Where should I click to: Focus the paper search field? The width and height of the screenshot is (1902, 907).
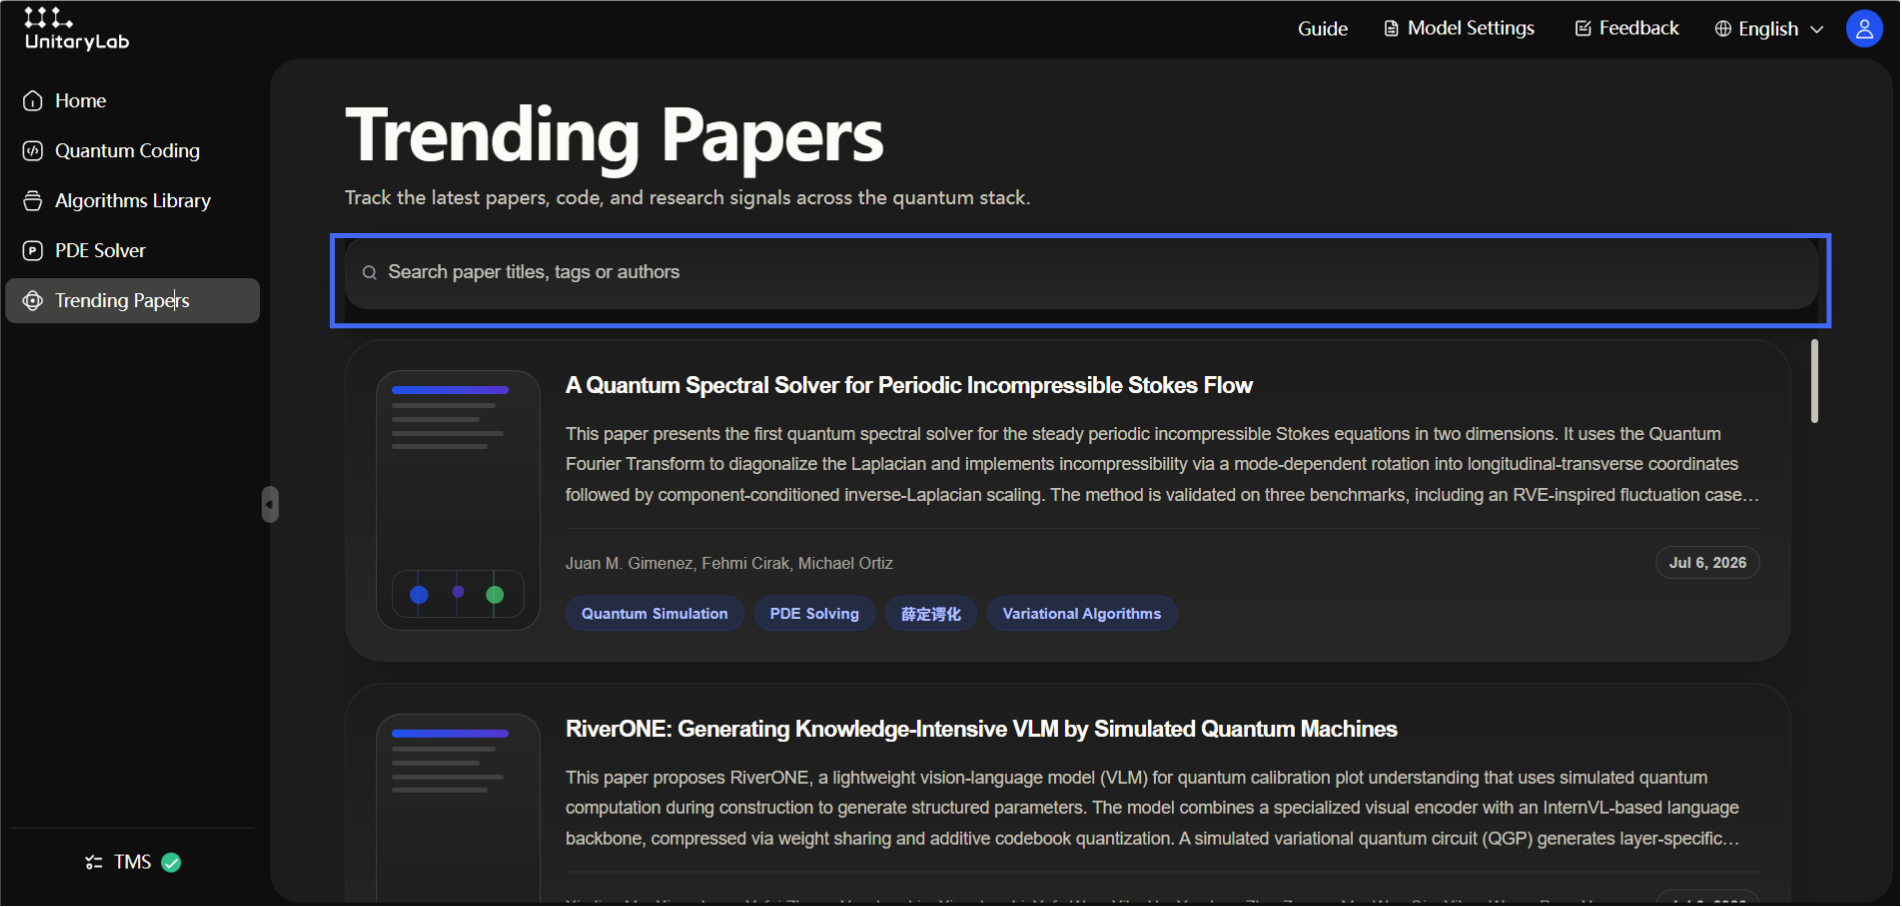[1081, 273]
